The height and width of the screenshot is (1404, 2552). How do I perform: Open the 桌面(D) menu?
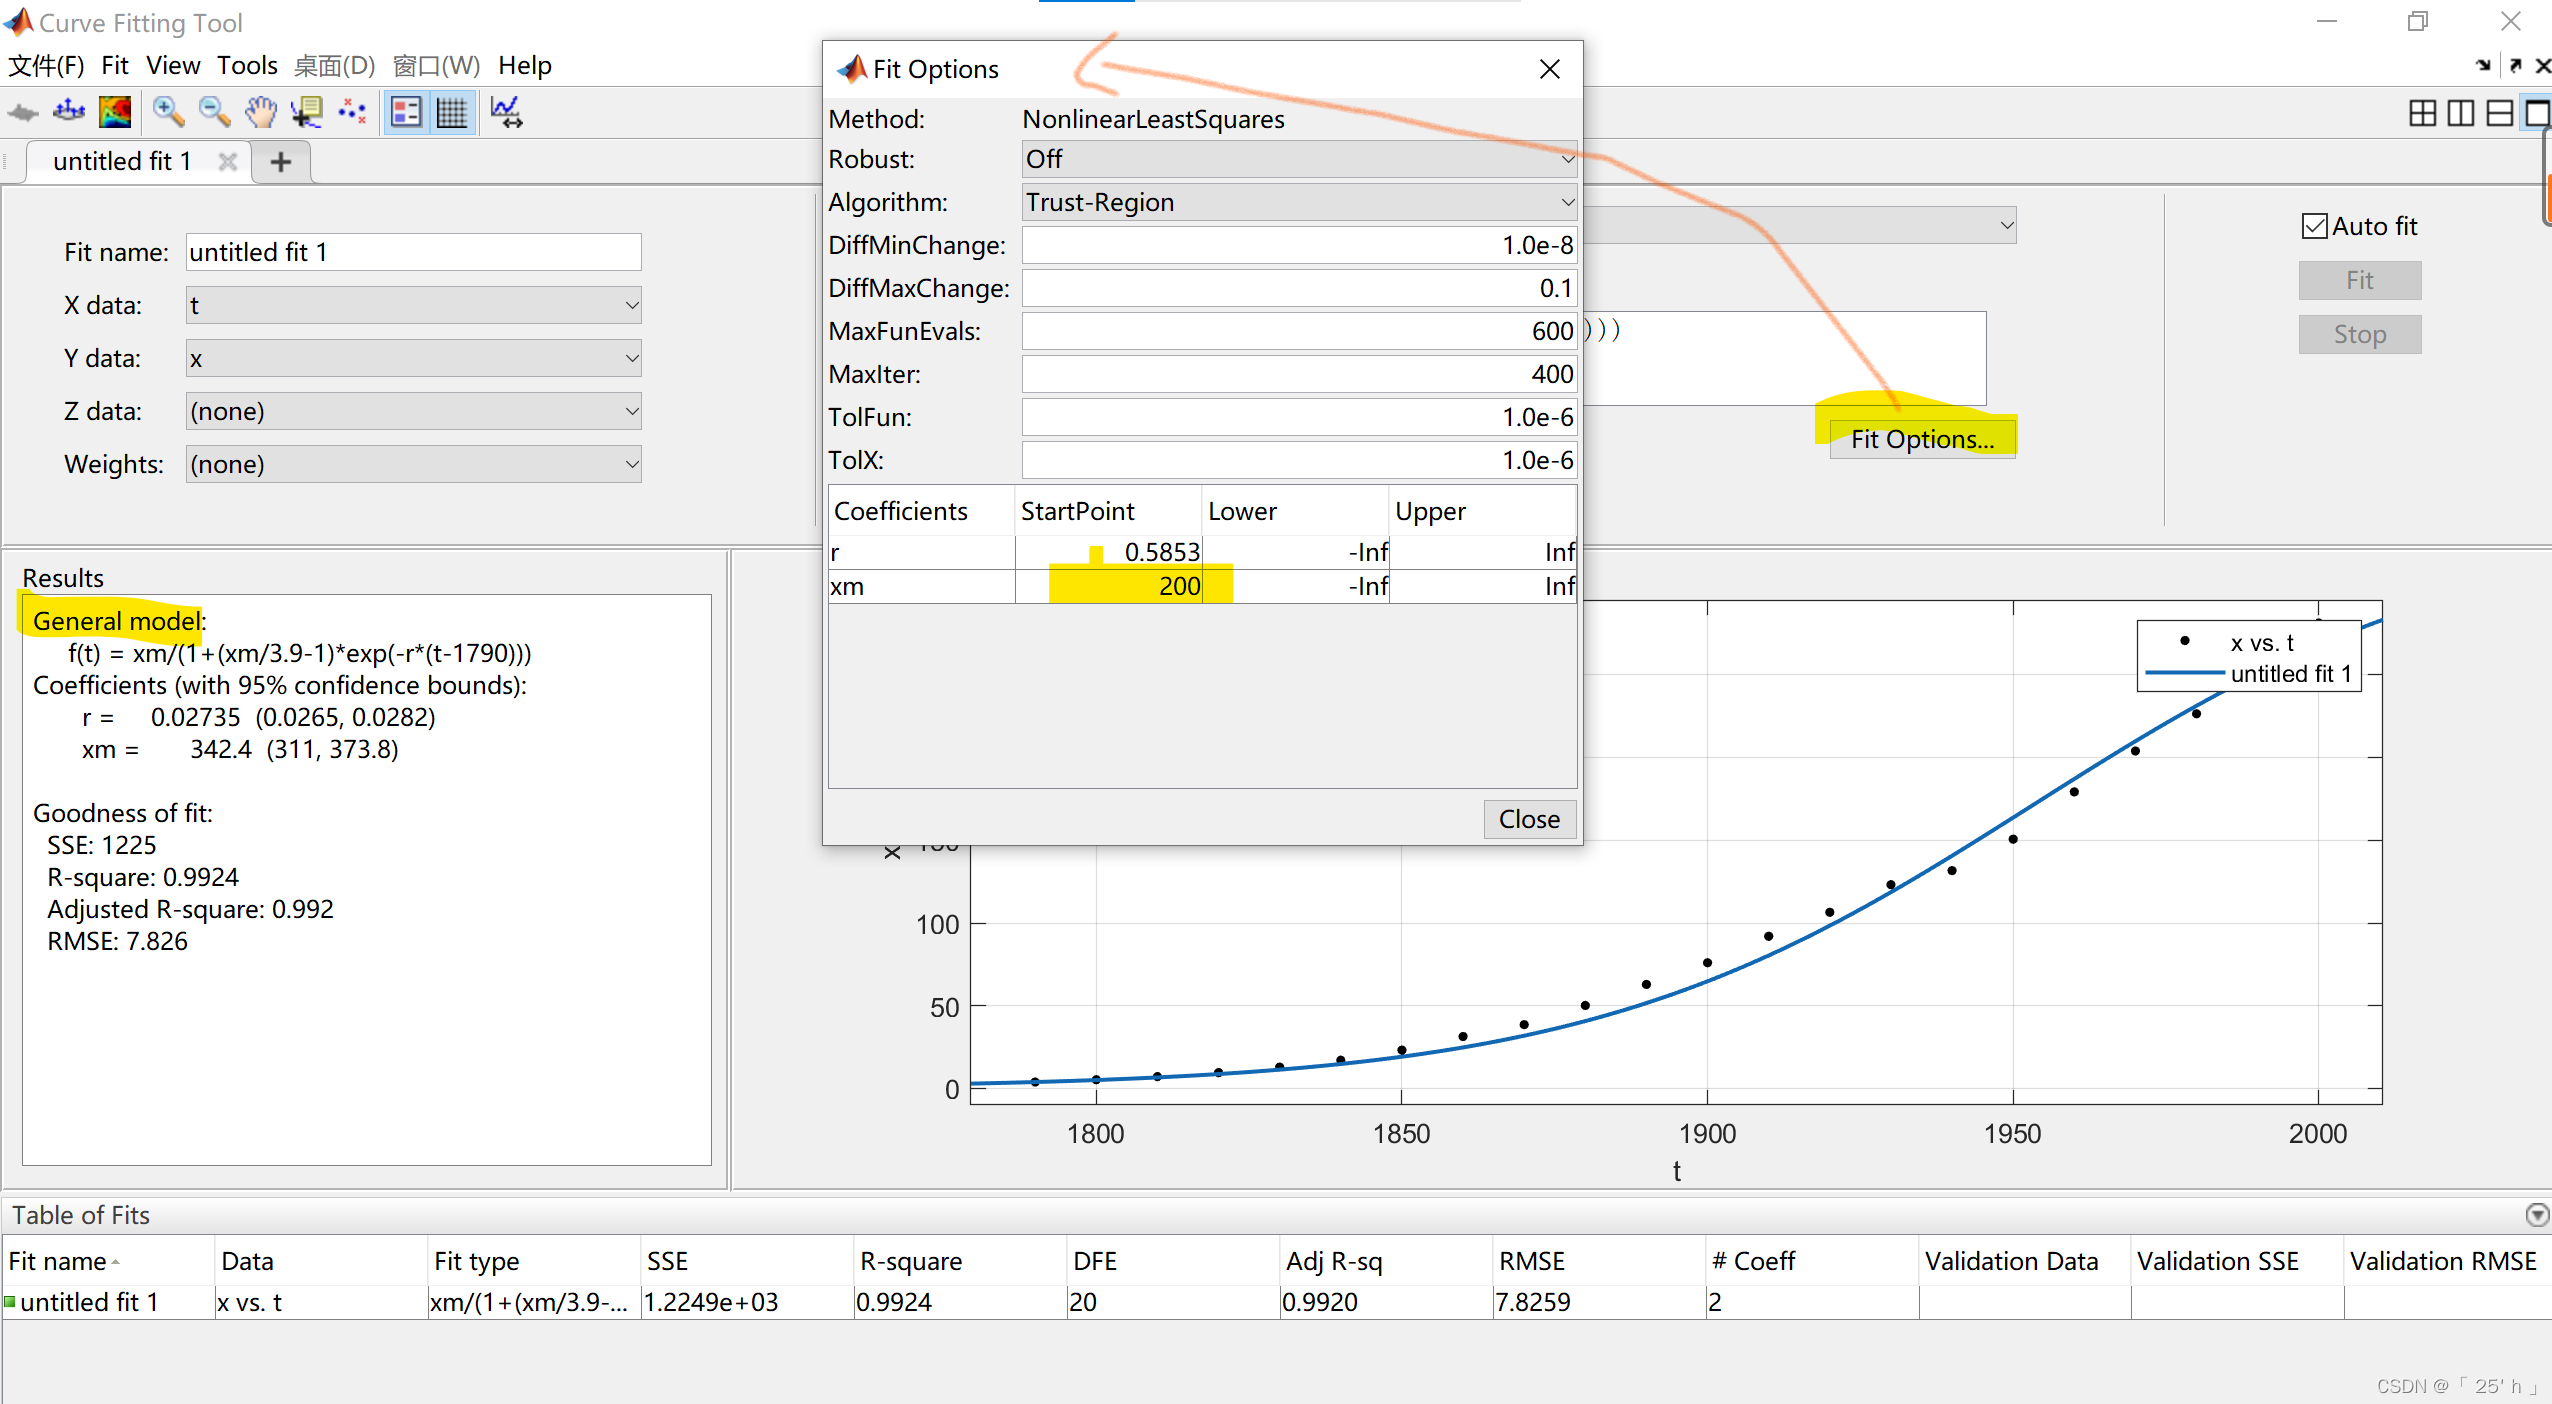pyautogui.click(x=334, y=66)
